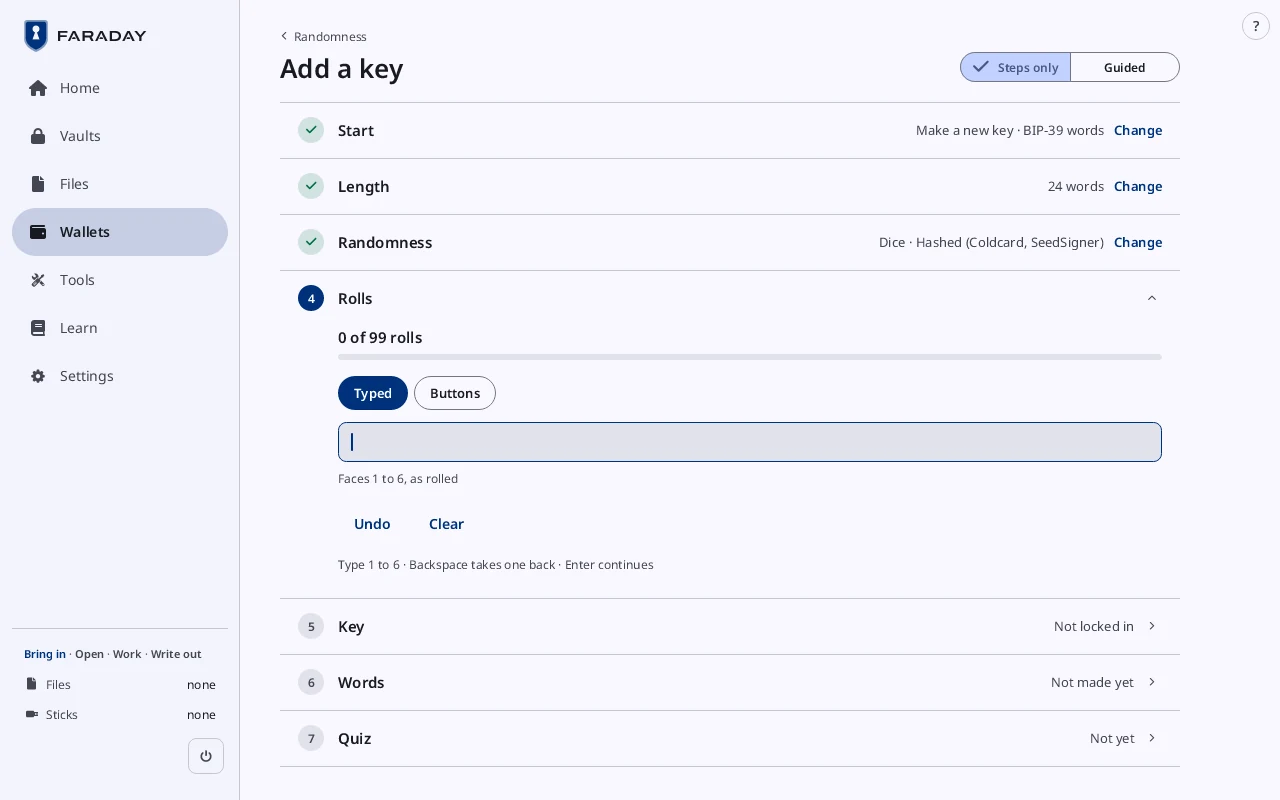Screen dimensions: 1280x800
Task: Open help via the question mark icon
Action: (1256, 26)
